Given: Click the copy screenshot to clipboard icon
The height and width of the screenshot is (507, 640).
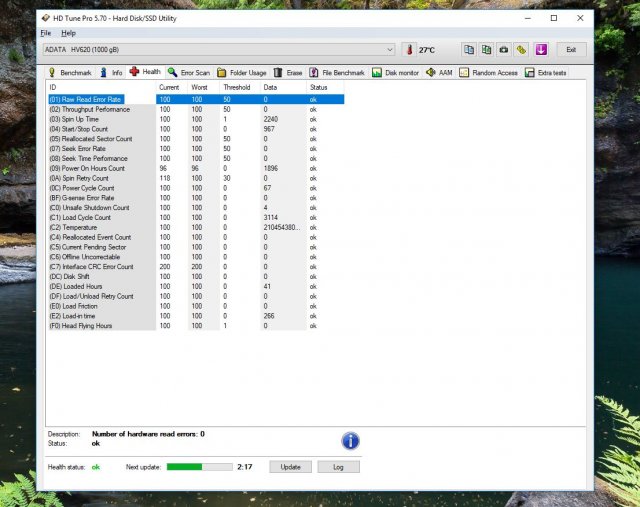Looking at the screenshot, I should click(x=487, y=50).
